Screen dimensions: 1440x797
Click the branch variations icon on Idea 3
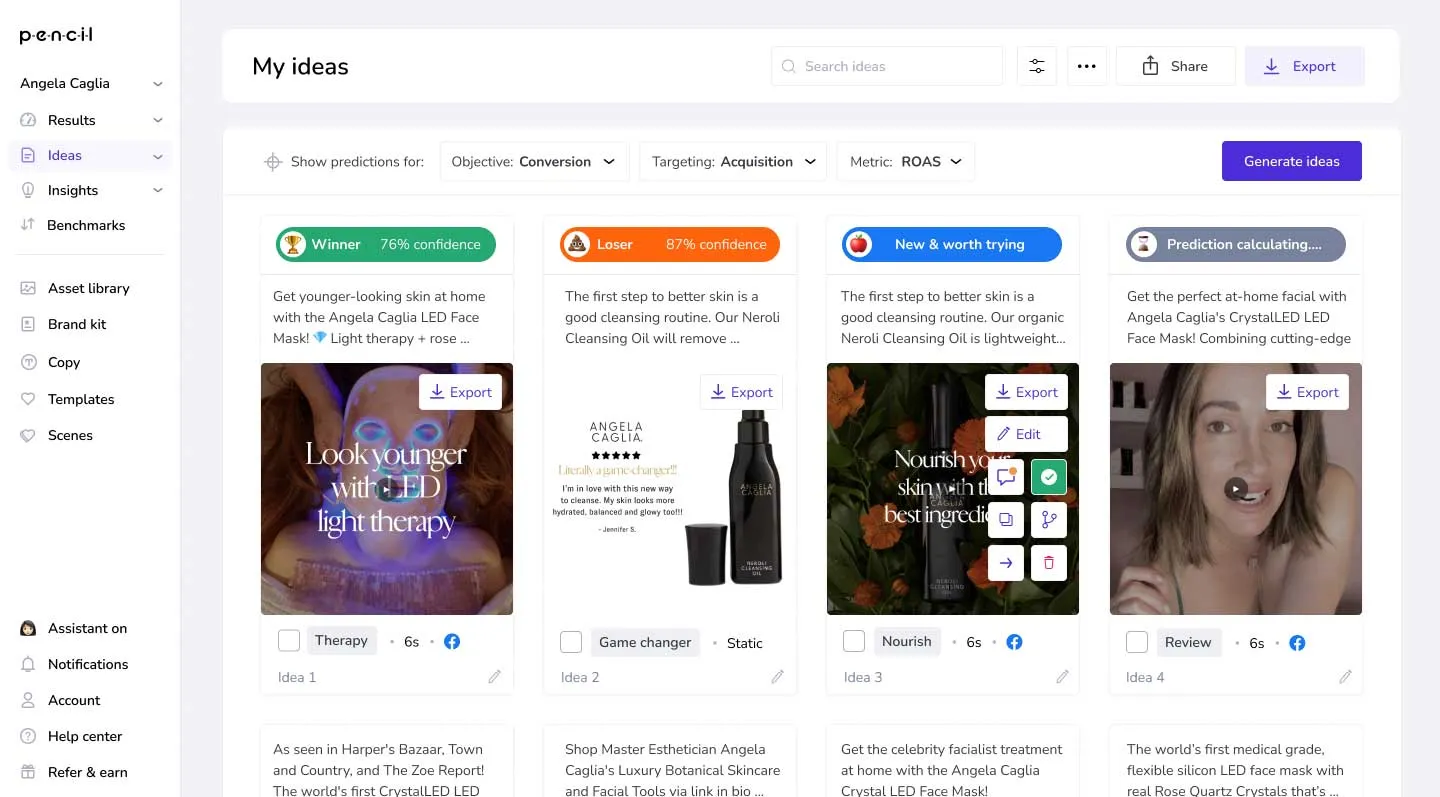pyautogui.click(x=1048, y=520)
